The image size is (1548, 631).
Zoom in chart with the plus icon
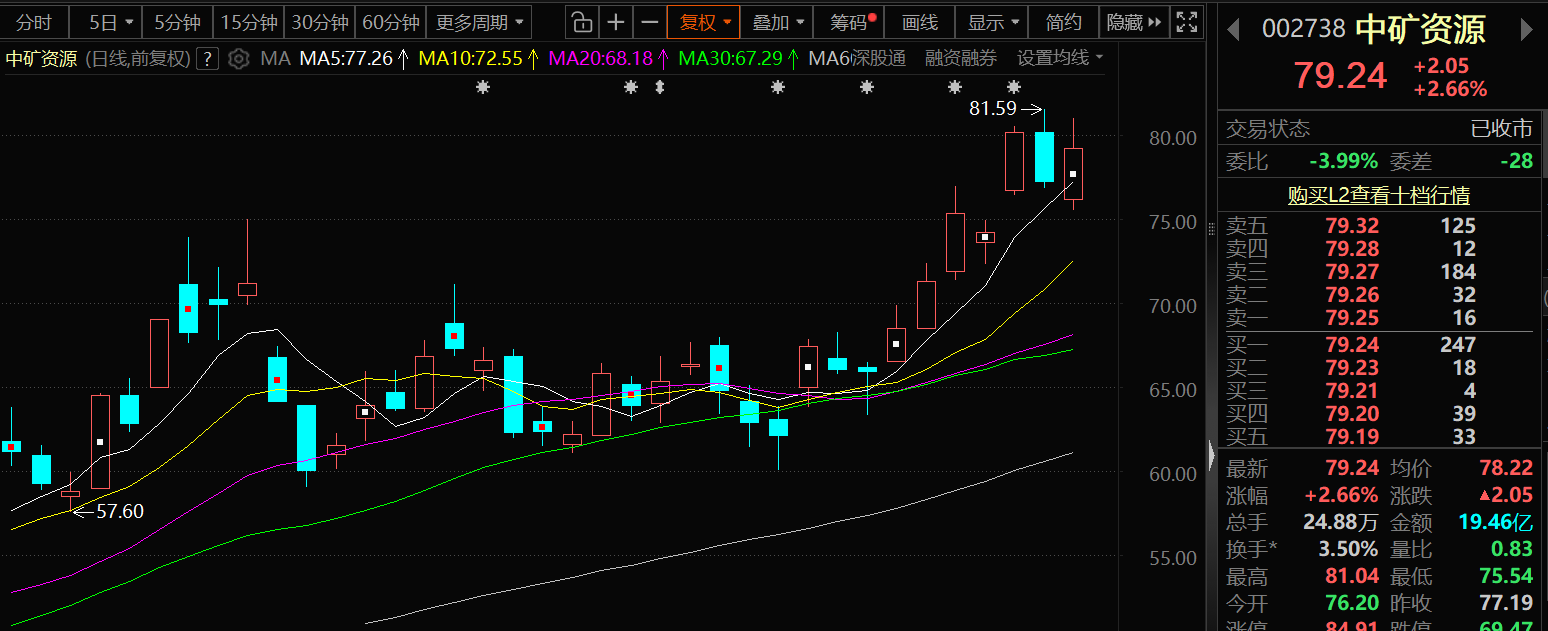point(616,22)
